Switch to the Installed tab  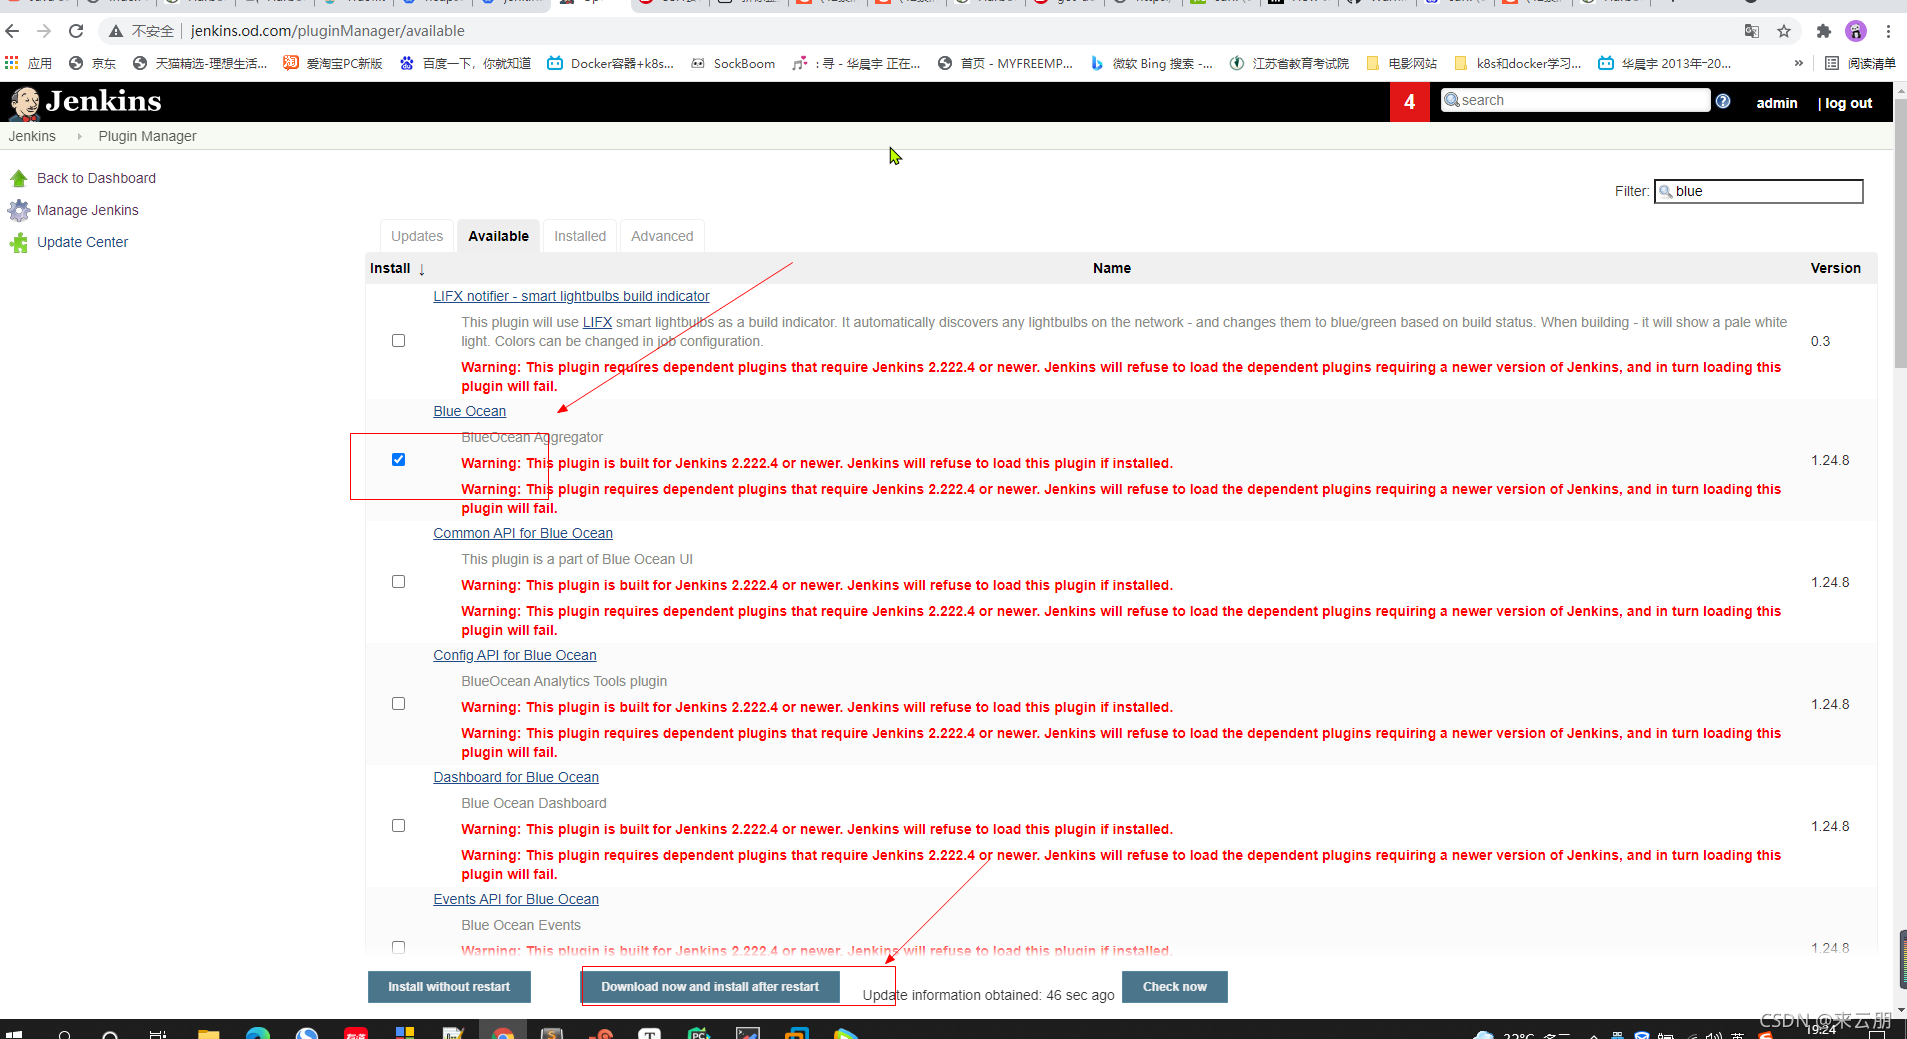(580, 236)
